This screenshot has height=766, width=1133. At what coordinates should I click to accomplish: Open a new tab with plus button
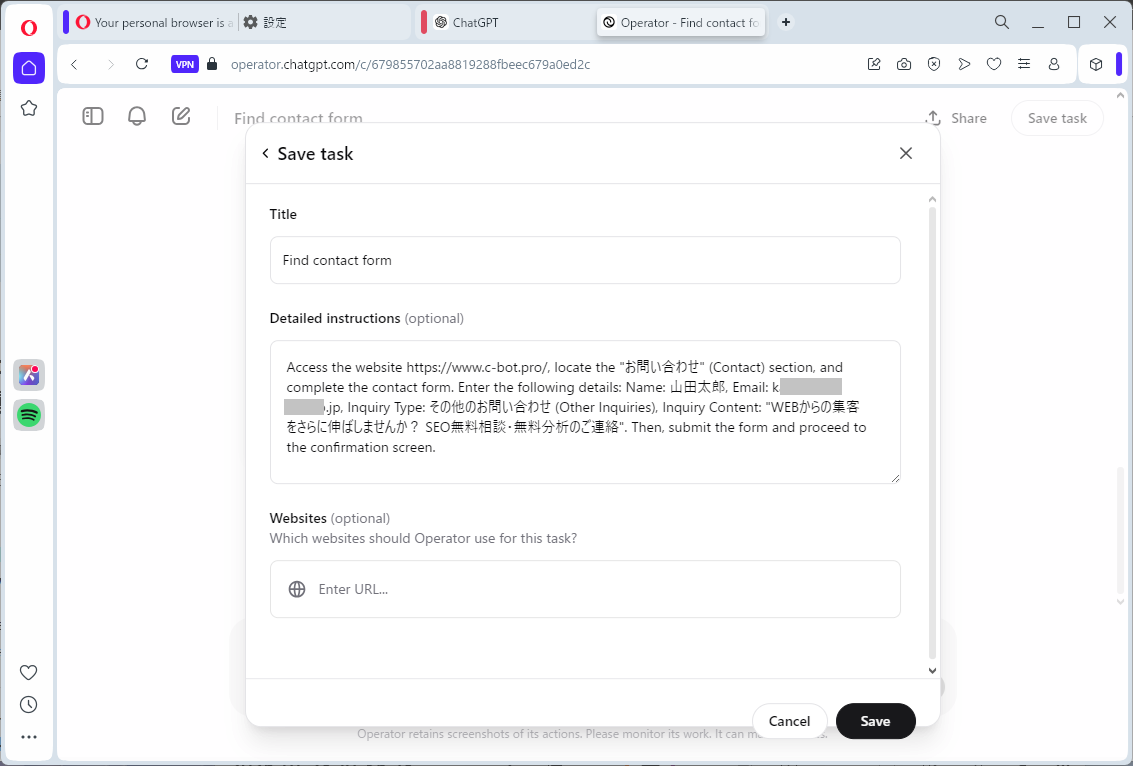pos(786,22)
